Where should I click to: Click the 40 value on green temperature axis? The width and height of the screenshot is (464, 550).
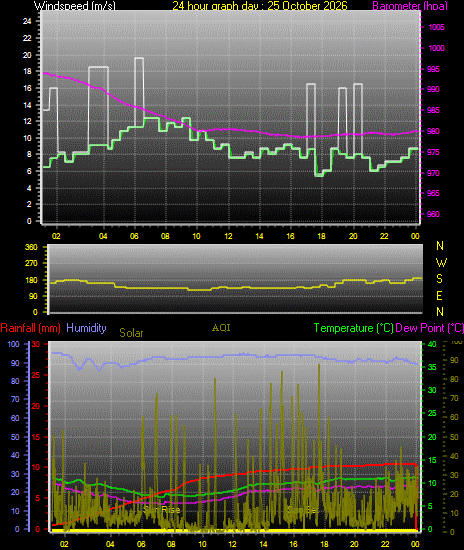pyautogui.click(x=432, y=344)
